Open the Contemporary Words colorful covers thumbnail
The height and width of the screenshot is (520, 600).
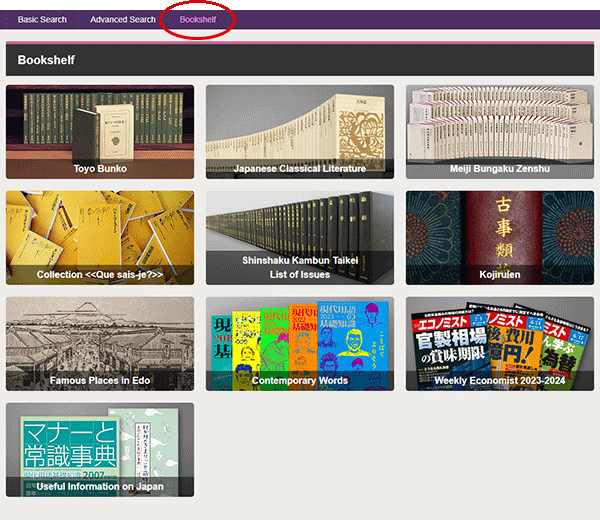(x=300, y=335)
